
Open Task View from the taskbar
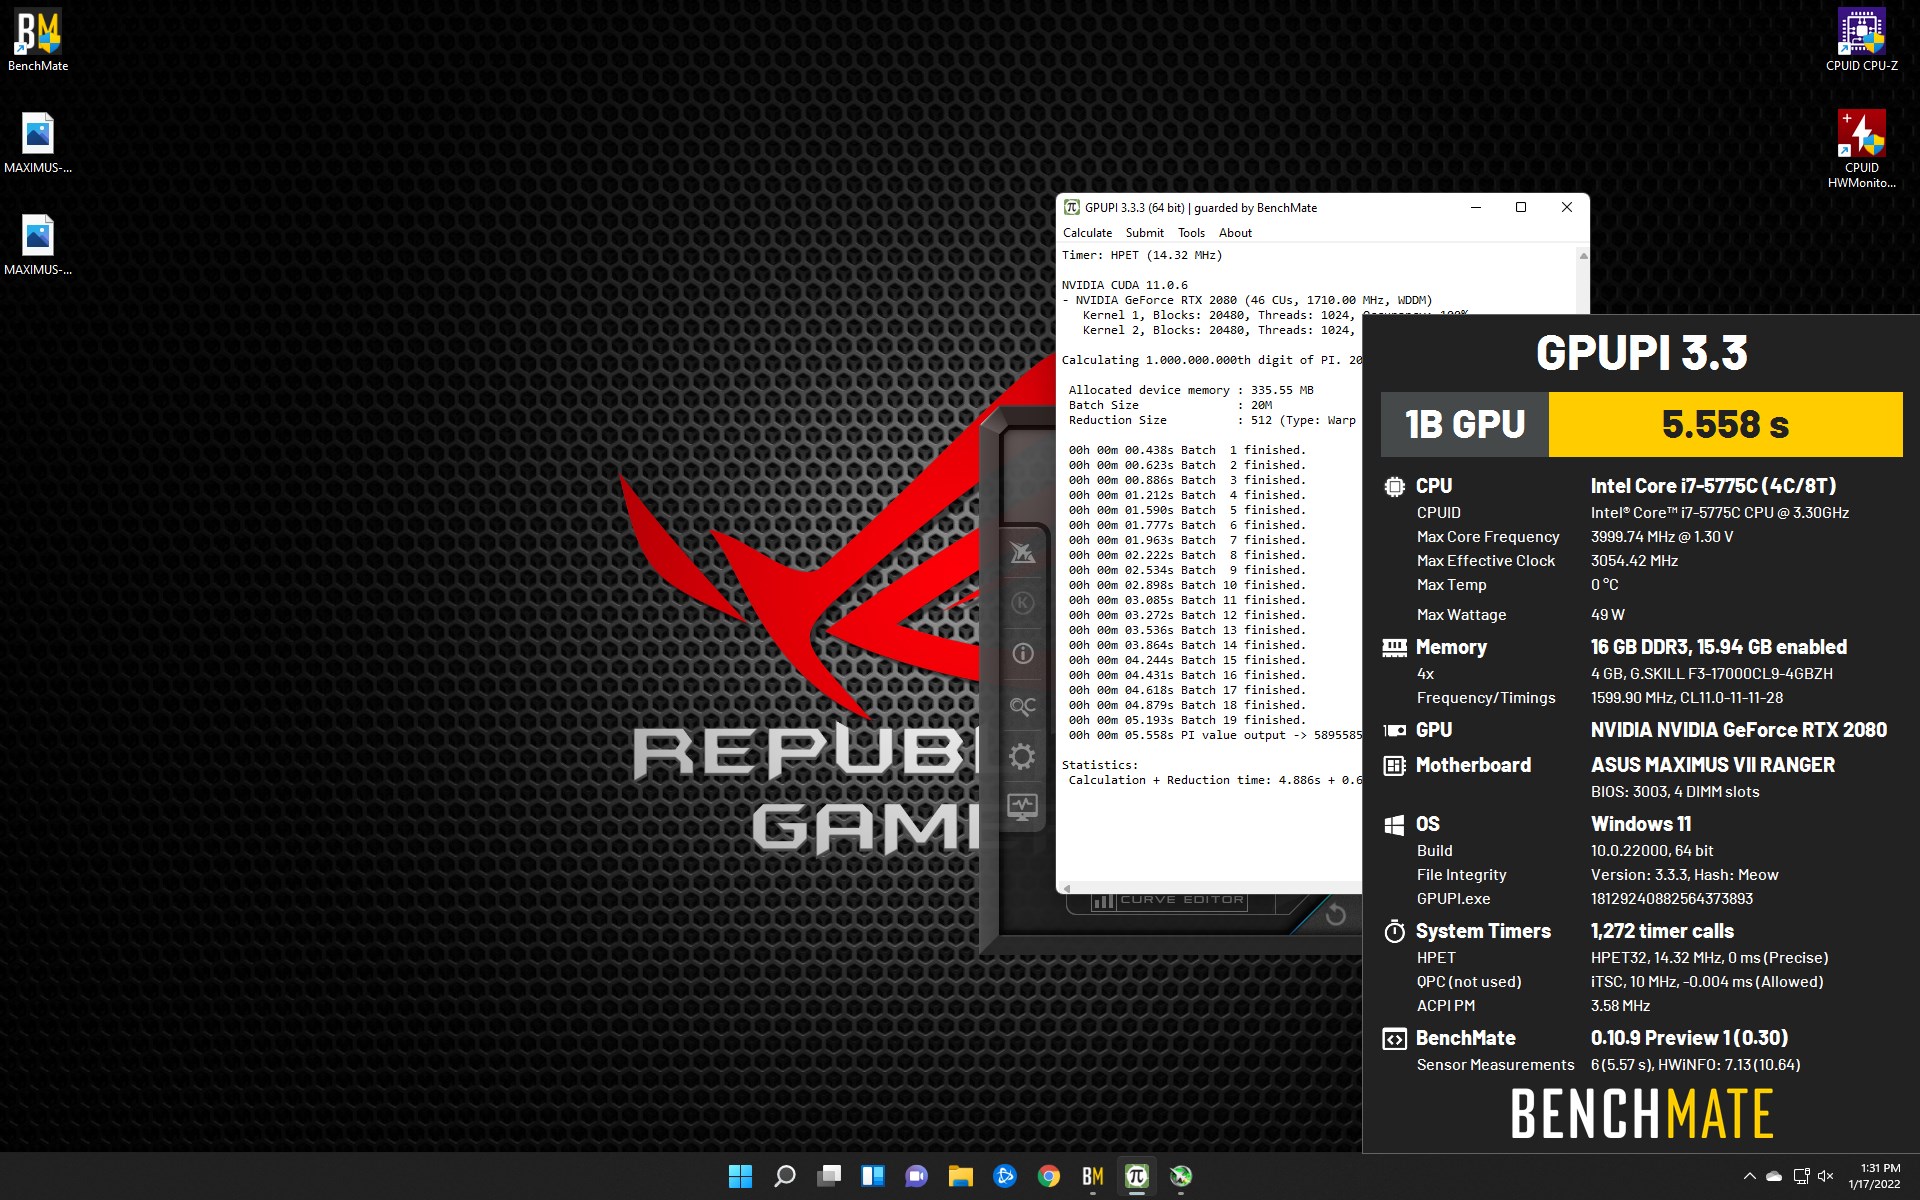coord(829,1176)
